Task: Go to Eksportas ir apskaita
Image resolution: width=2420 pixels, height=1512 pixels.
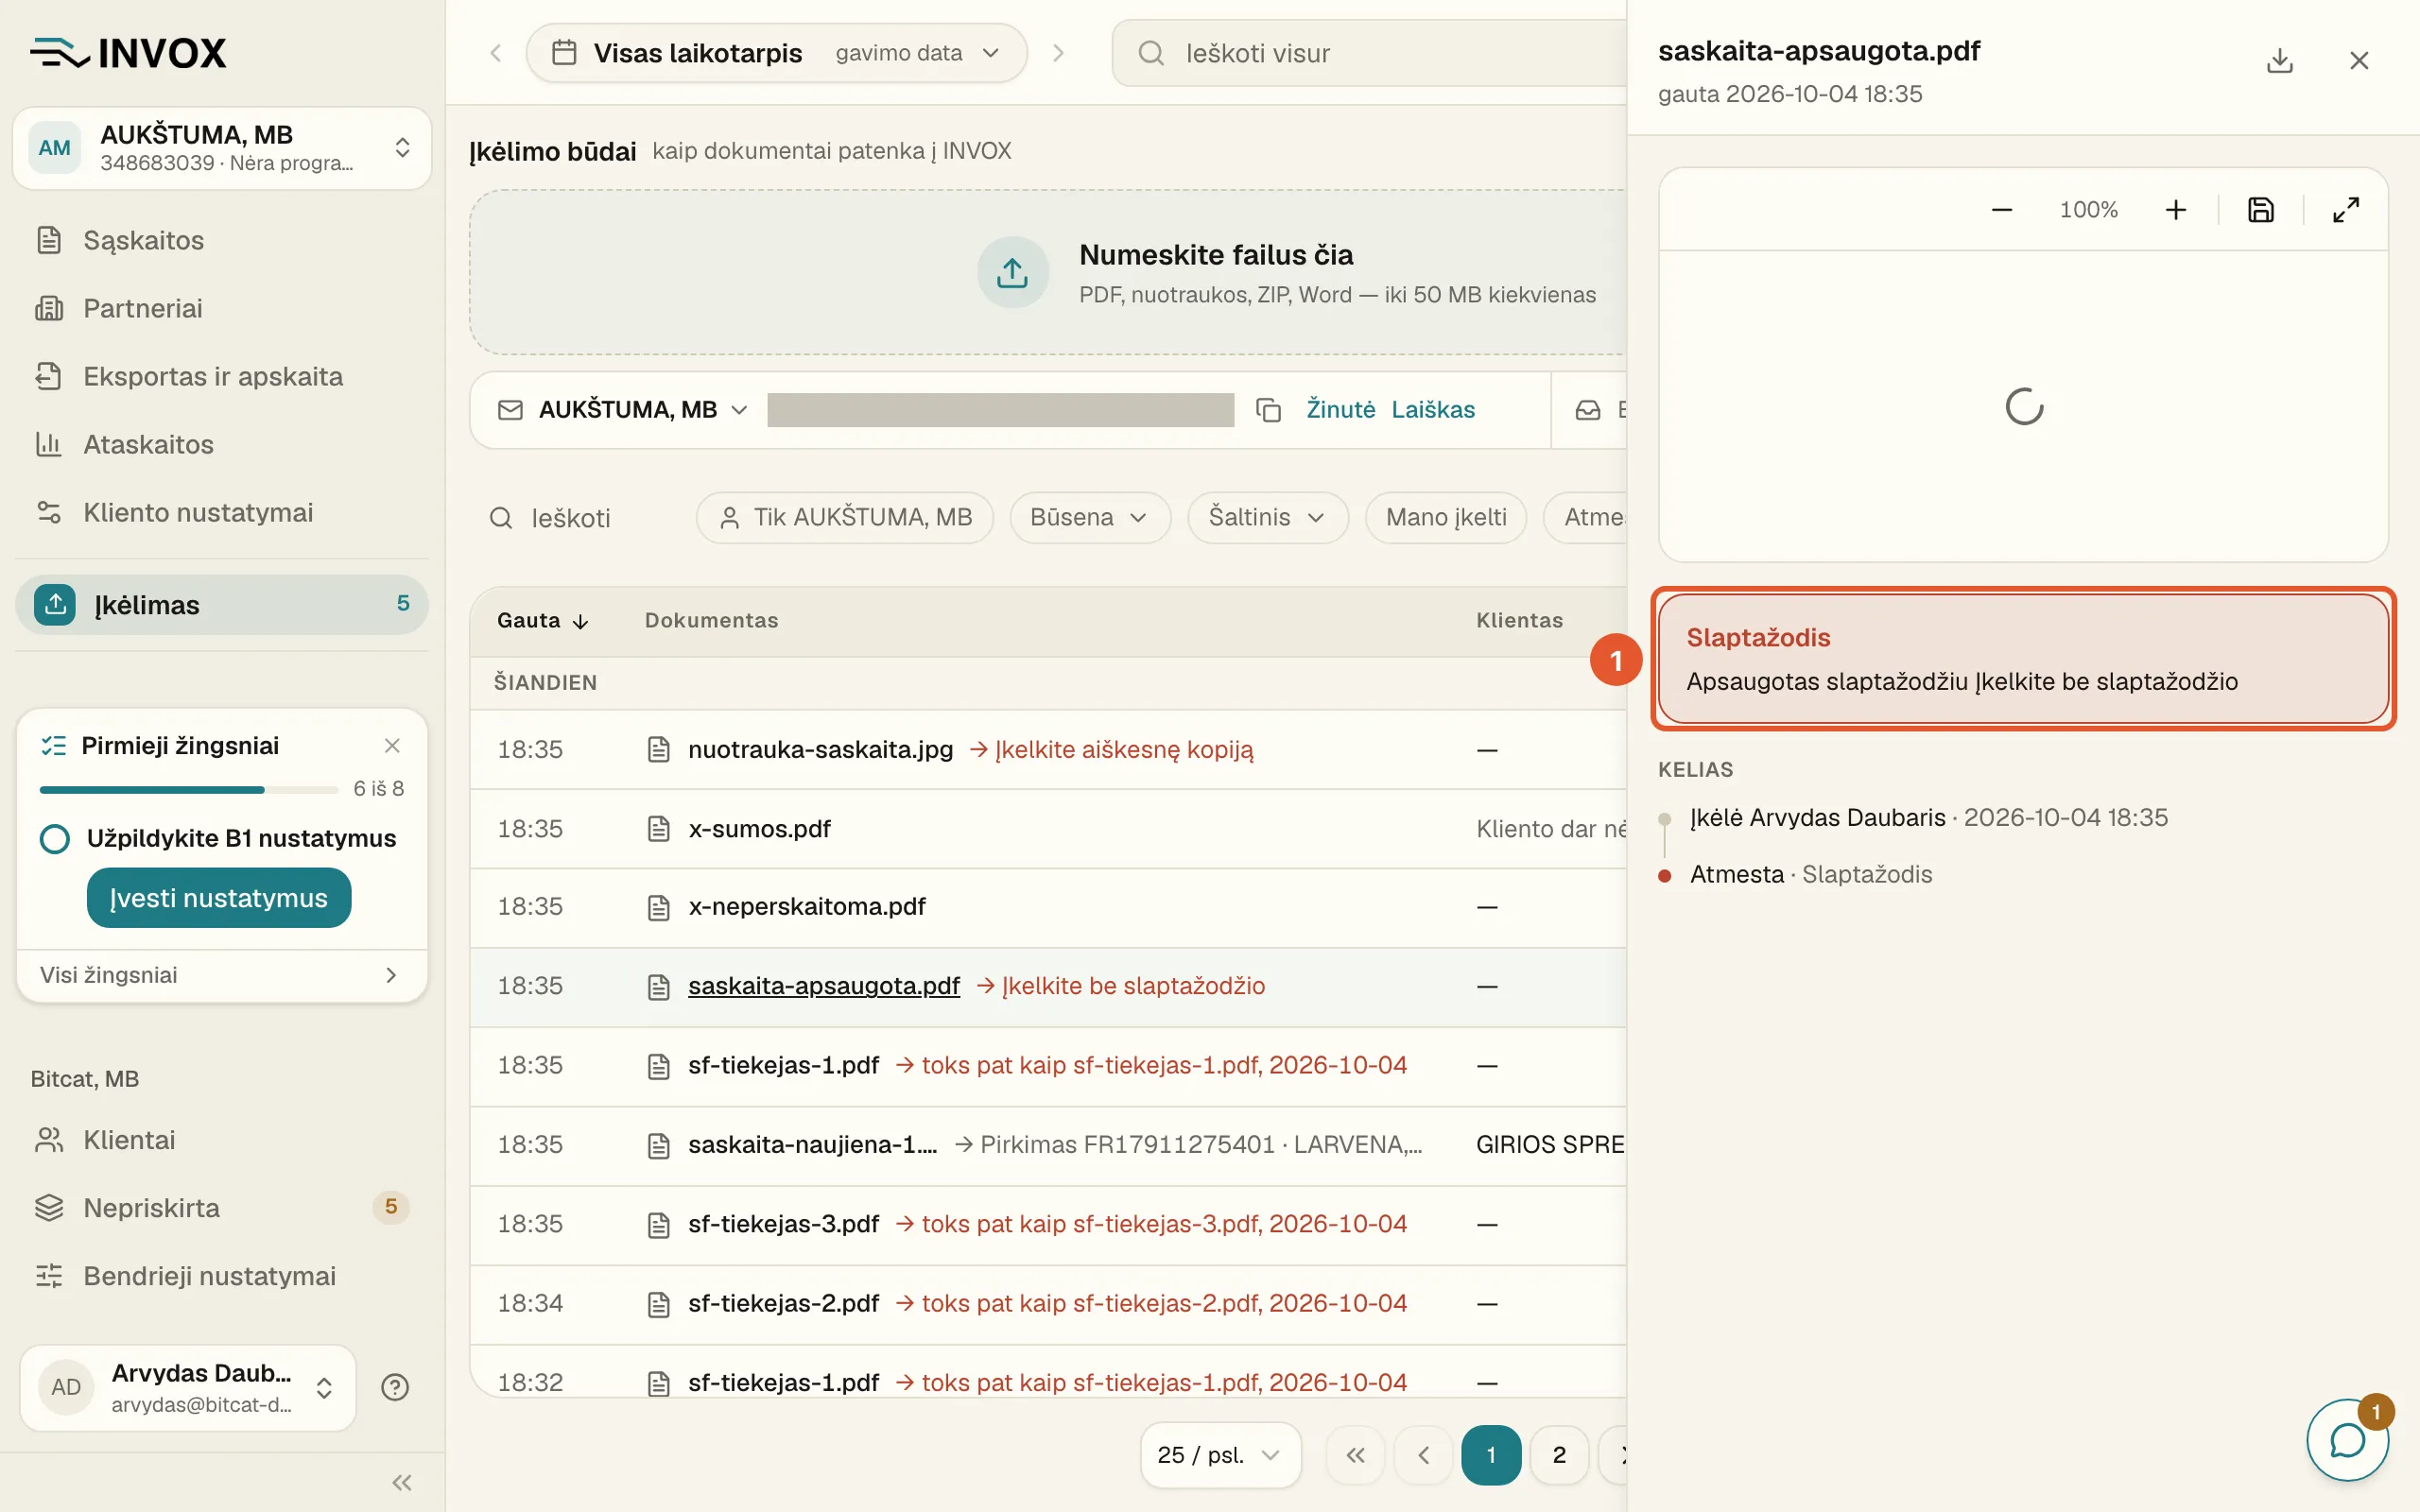Action: 221,376
